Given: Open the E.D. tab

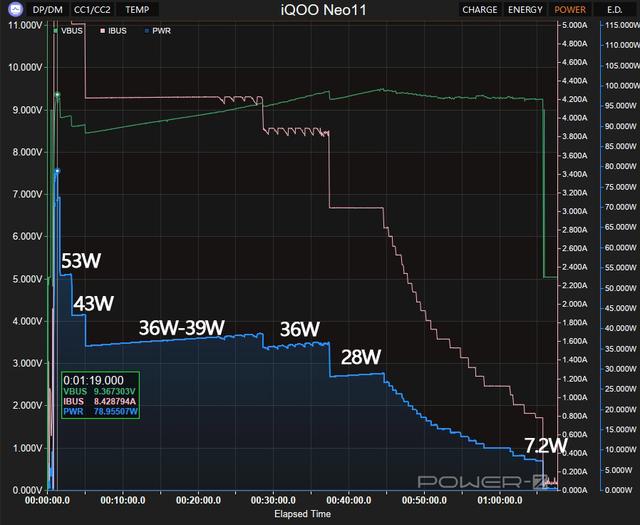Looking at the screenshot, I should (615, 9).
